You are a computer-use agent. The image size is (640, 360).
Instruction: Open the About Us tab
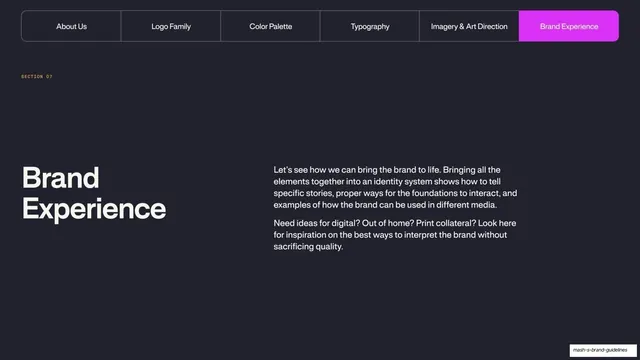coord(71,26)
